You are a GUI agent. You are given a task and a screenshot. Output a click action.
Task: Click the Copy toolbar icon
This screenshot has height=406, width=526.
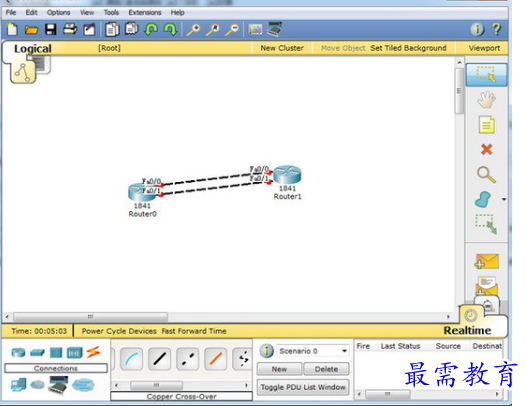pos(112,30)
